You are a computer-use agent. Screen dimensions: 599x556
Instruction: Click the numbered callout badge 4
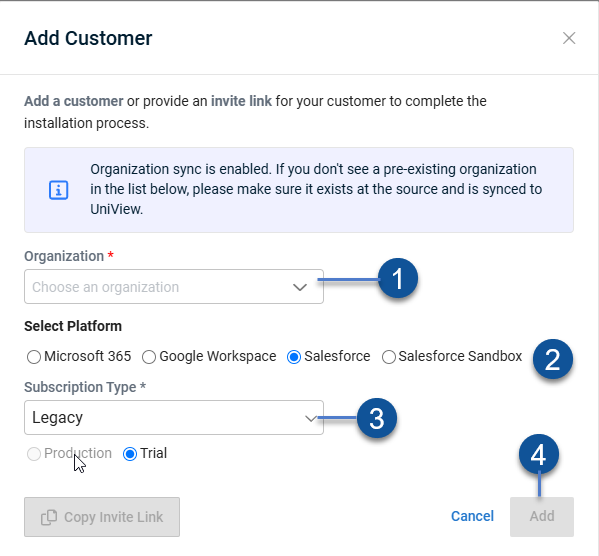pos(539,454)
